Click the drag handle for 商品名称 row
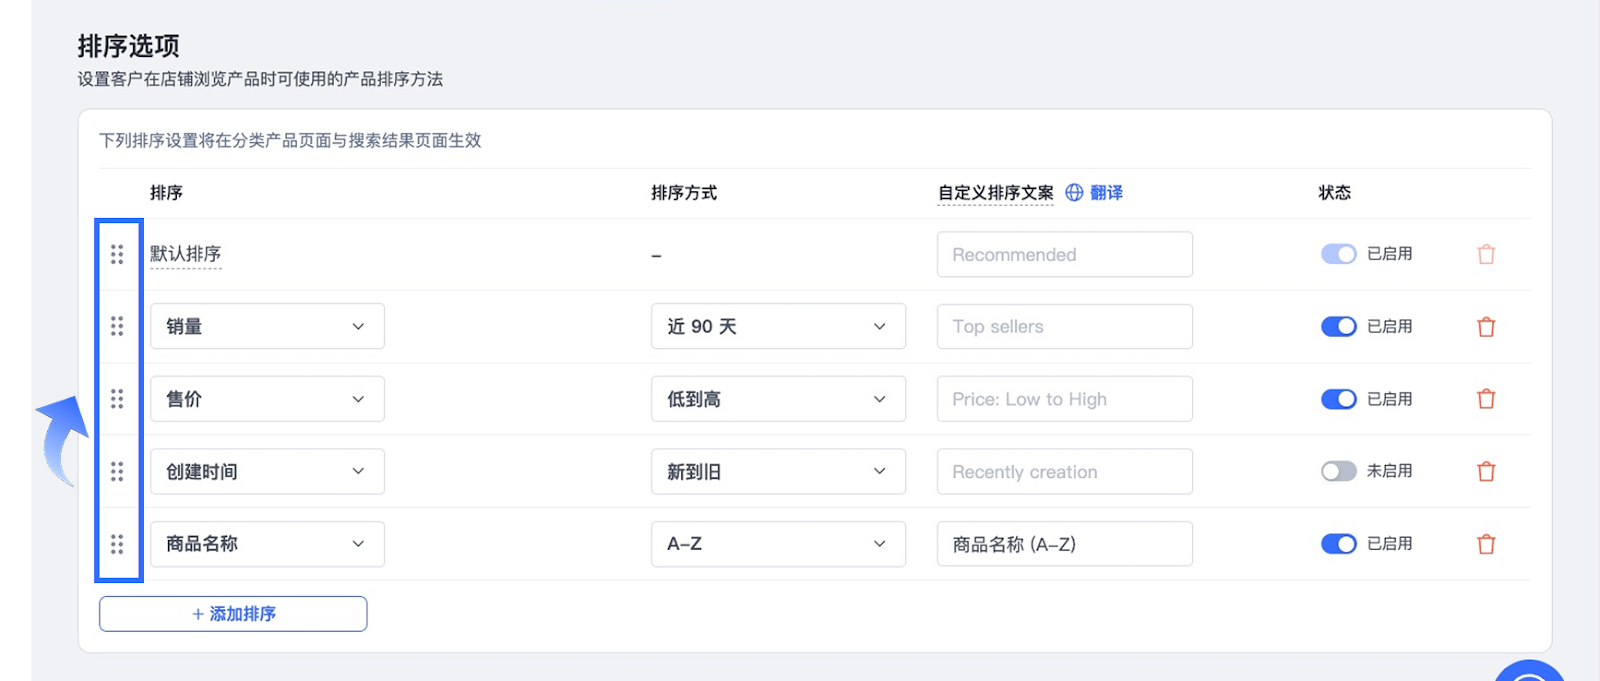The width and height of the screenshot is (1600, 681). coord(117,544)
